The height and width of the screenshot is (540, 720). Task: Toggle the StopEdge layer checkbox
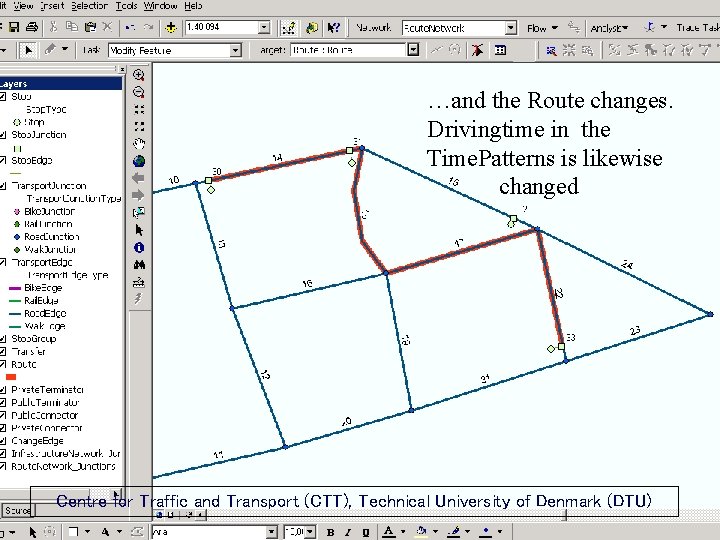3,160
